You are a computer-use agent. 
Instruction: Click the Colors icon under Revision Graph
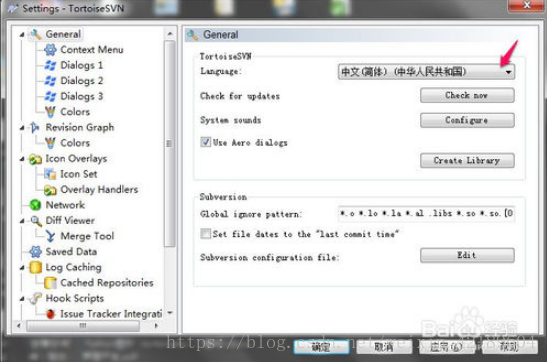click(x=50, y=143)
